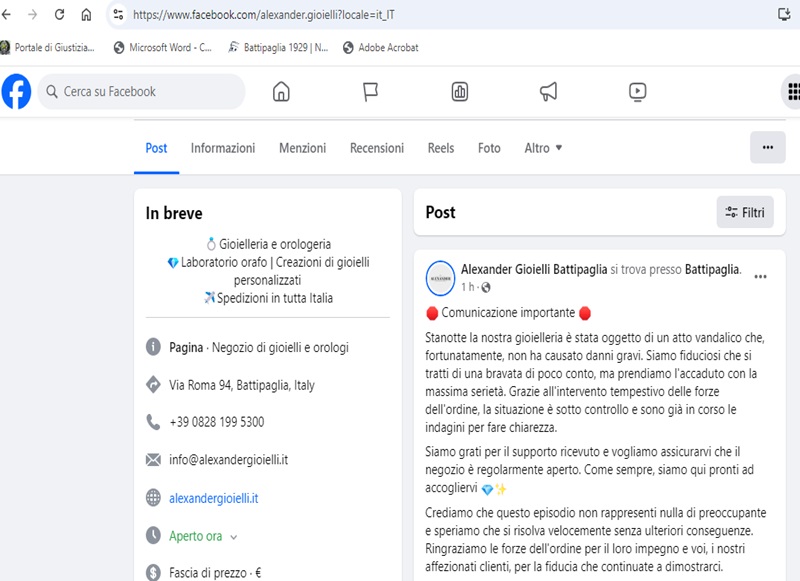Click the Facebook logo
This screenshot has height=581, width=800.
pos(16,92)
